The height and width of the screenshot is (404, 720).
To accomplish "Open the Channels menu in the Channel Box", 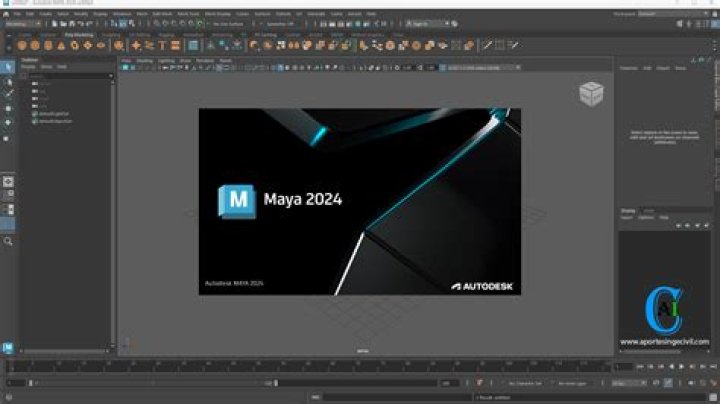I will (x=629, y=68).
